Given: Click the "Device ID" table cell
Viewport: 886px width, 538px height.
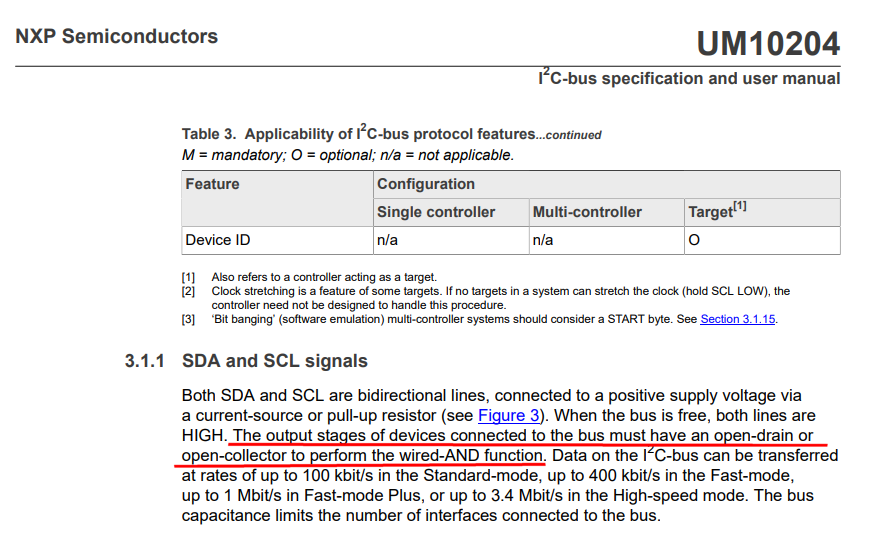Looking at the screenshot, I should point(218,240).
